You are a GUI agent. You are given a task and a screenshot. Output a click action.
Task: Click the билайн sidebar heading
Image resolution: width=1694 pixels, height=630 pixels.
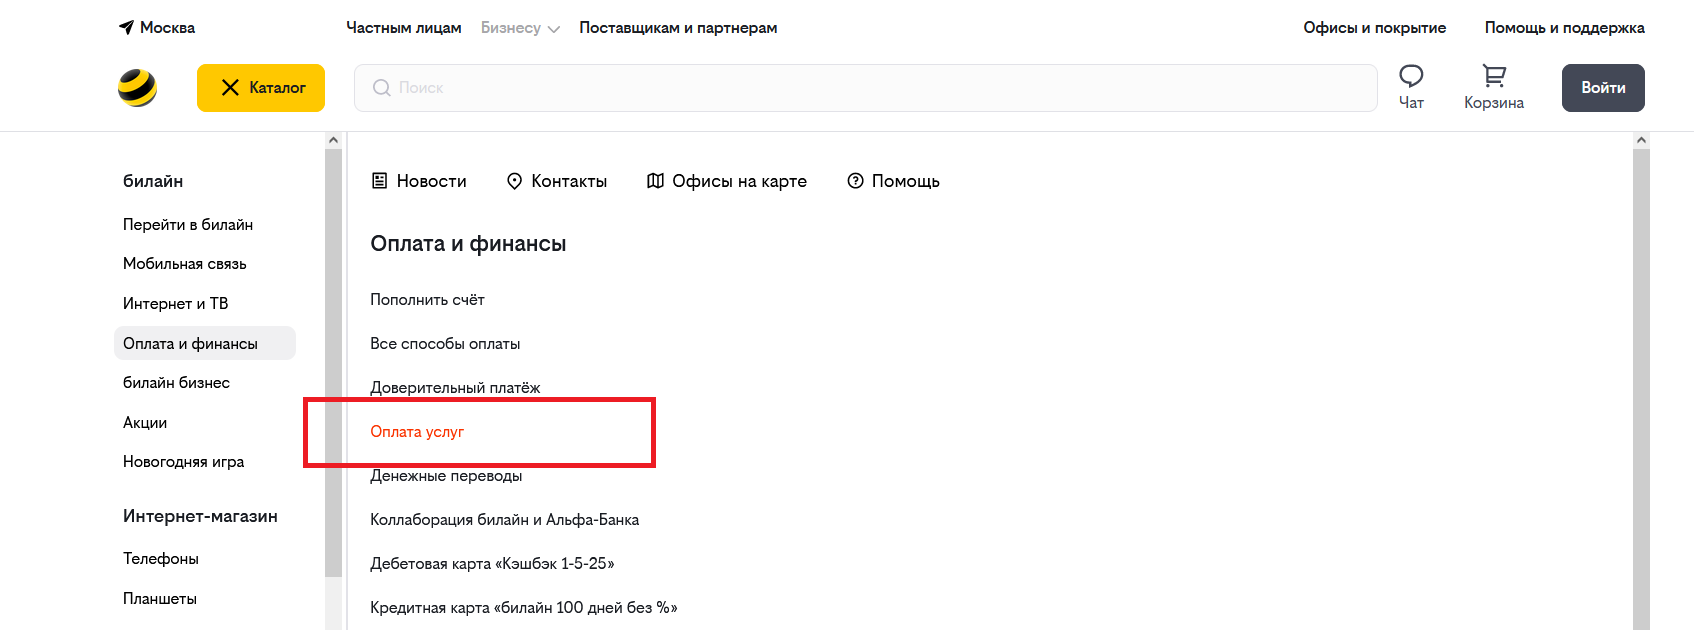(x=153, y=181)
